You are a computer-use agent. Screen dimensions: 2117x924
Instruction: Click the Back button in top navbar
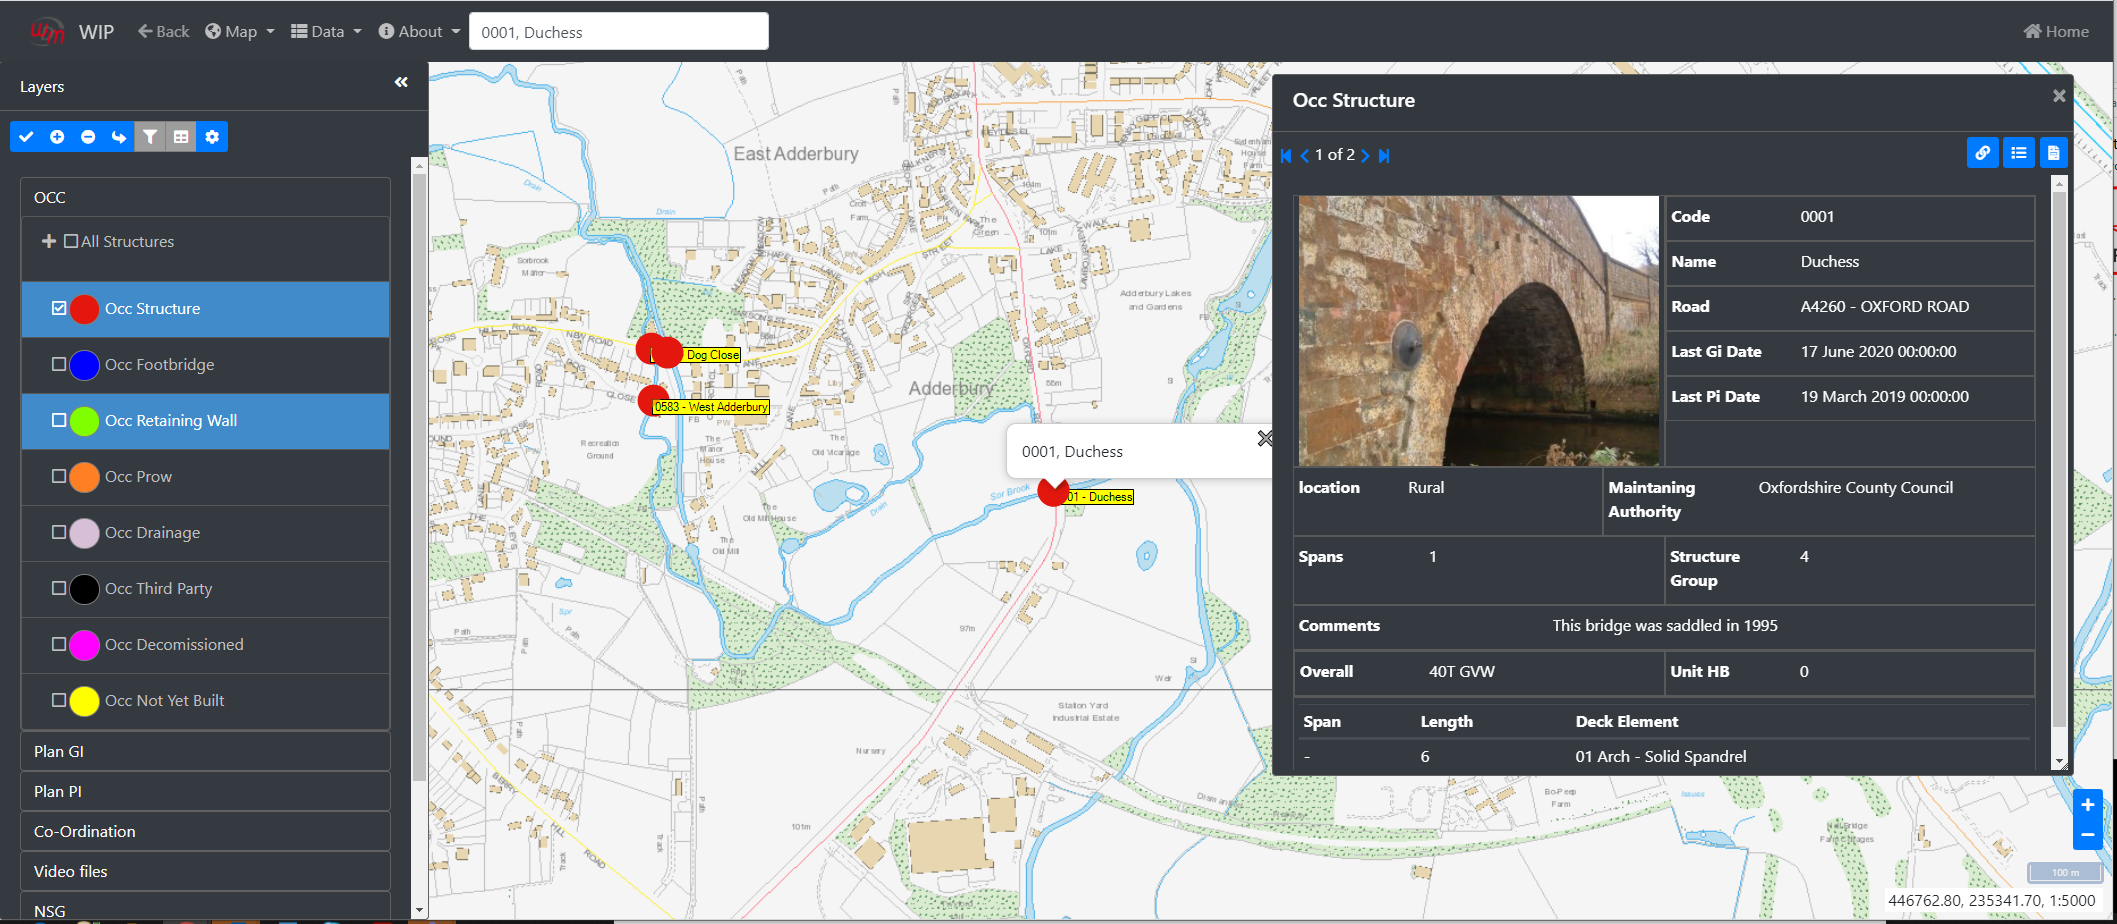click(163, 32)
